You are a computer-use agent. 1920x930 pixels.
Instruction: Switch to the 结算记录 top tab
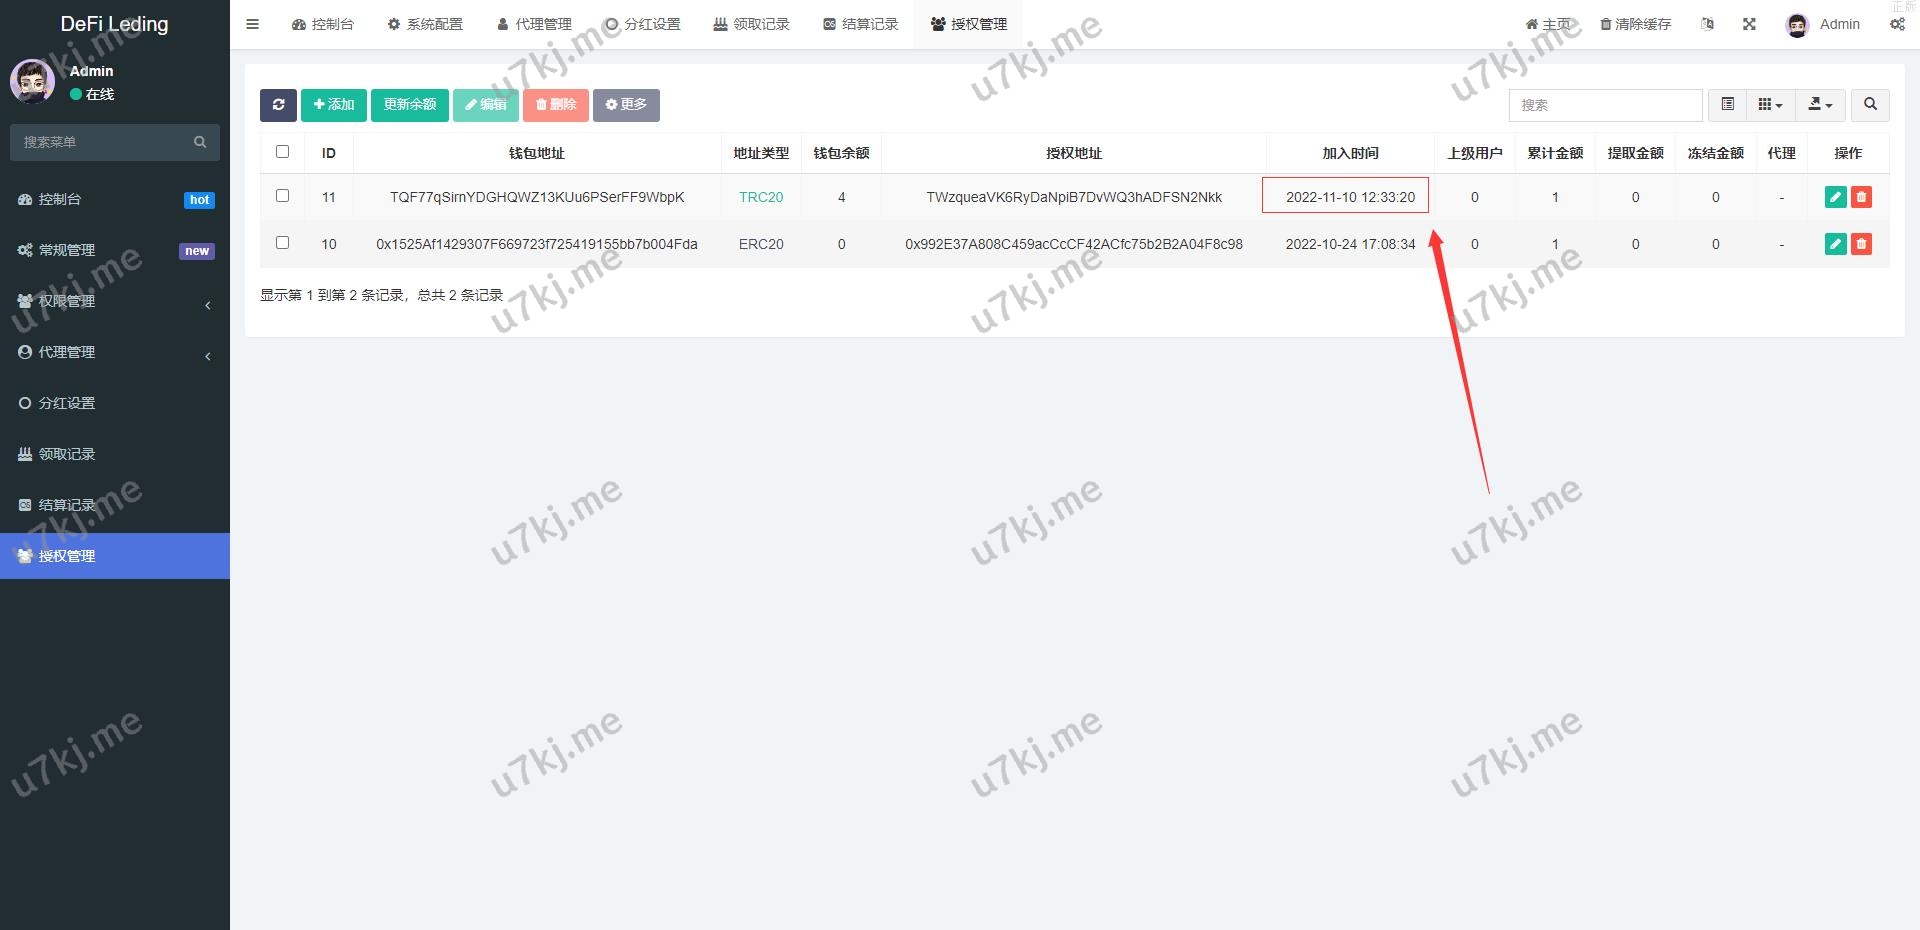[x=861, y=24]
